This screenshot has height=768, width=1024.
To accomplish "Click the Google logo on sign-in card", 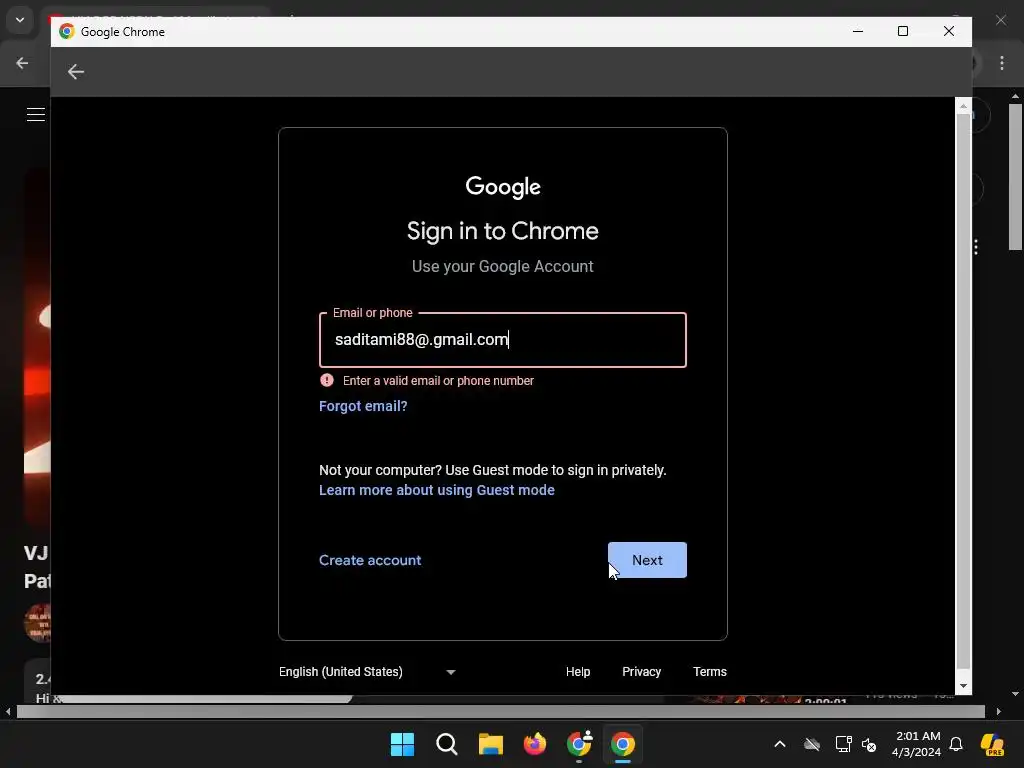I will coord(503,187).
